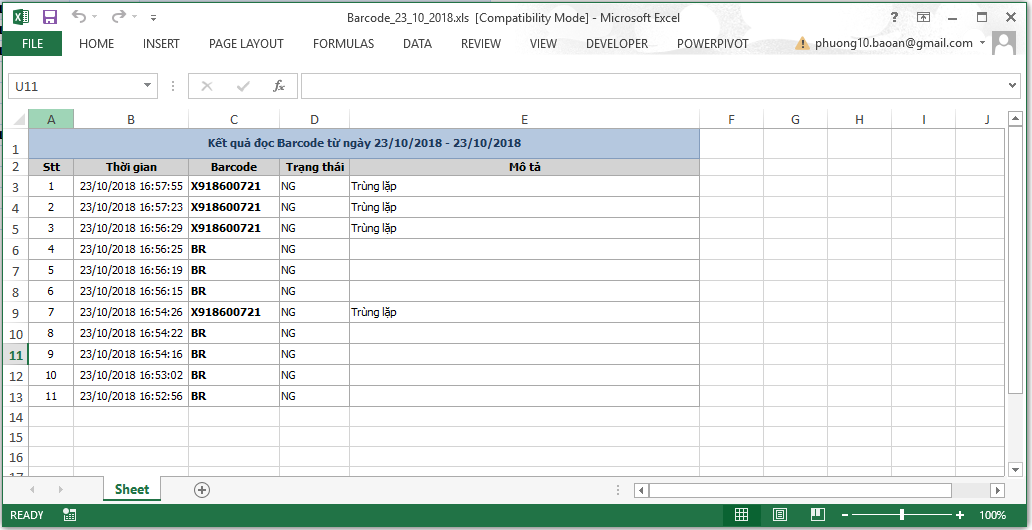
Task: Expand the Name Box dropdown arrow
Action: point(148,86)
